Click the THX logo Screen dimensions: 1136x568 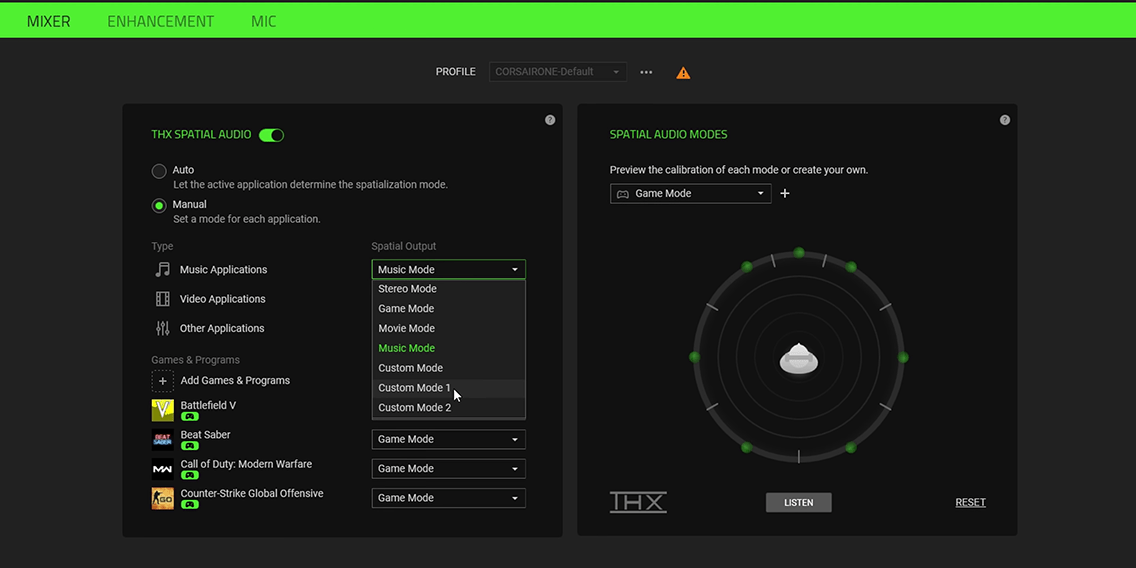point(638,502)
